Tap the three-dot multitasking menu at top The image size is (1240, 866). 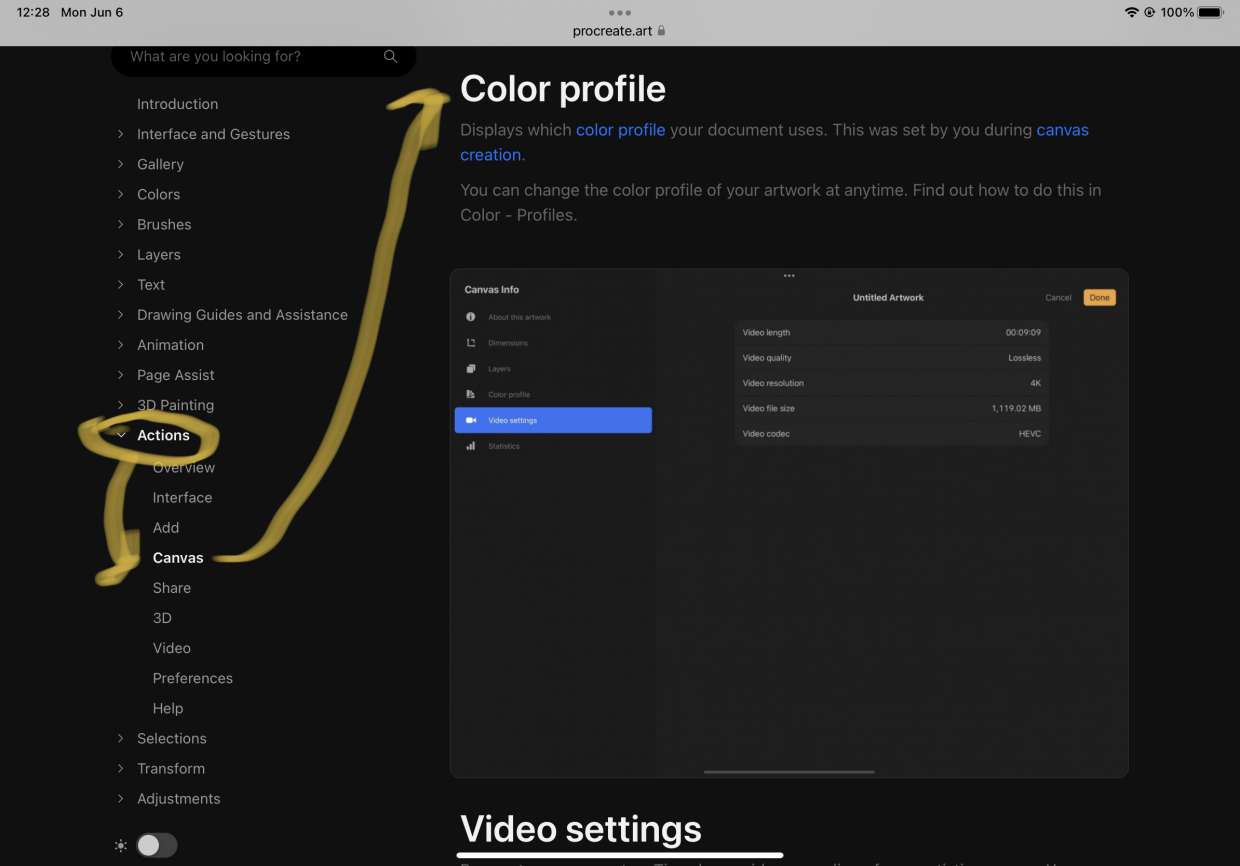[620, 13]
